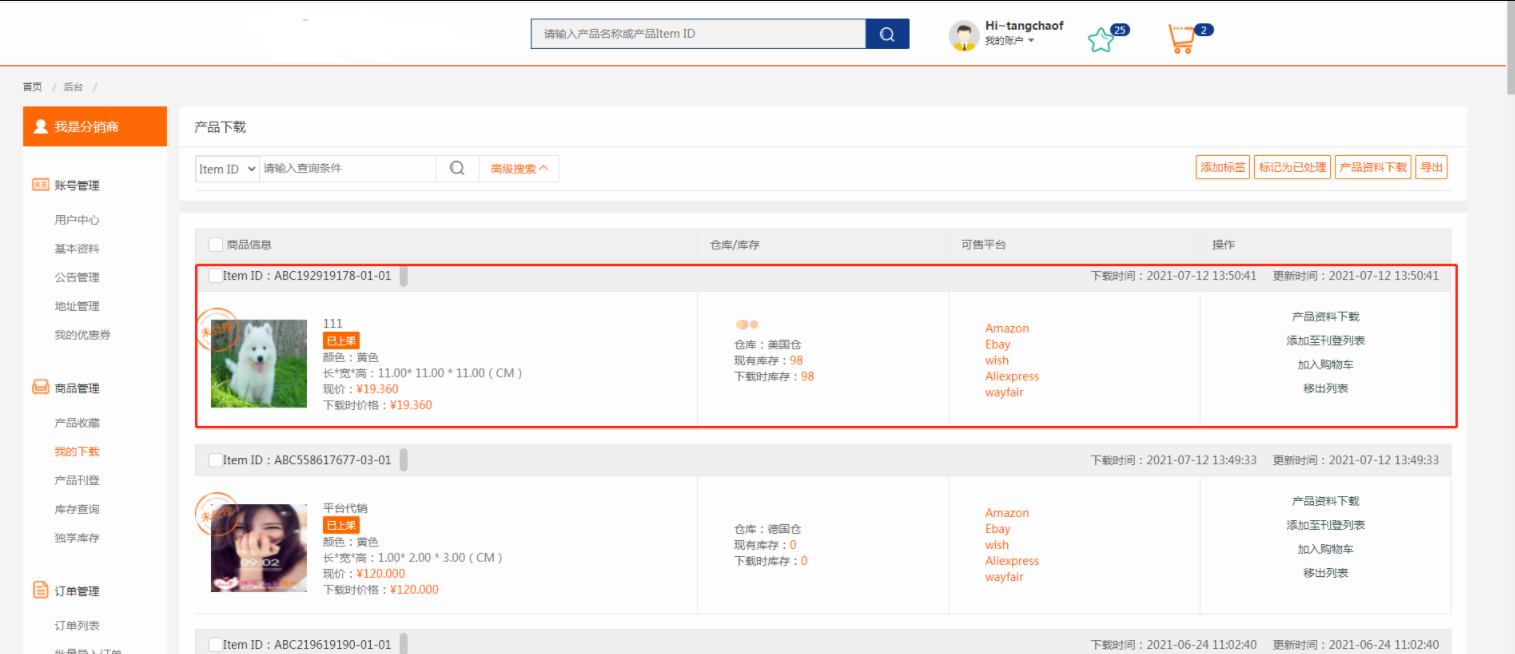Click 添加至刊登列表 for the dog product row
The width and height of the screenshot is (1515, 654).
coord(1326,341)
